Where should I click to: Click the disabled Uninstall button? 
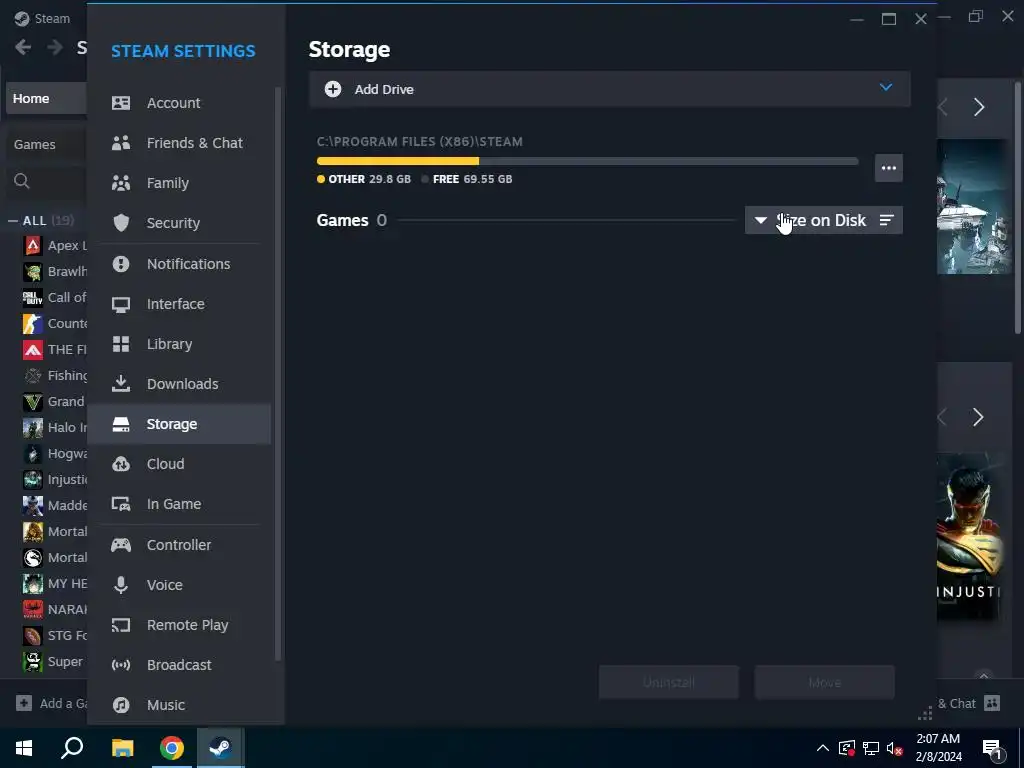click(x=669, y=682)
